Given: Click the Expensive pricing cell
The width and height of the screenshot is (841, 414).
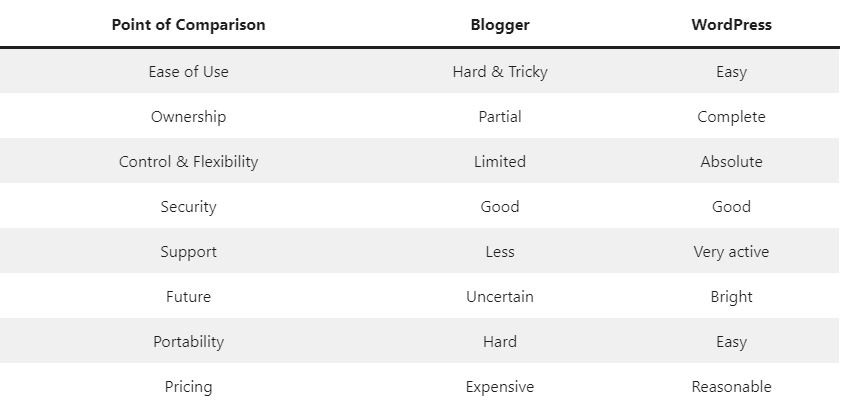Looking at the screenshot, I should coord(500,387).
